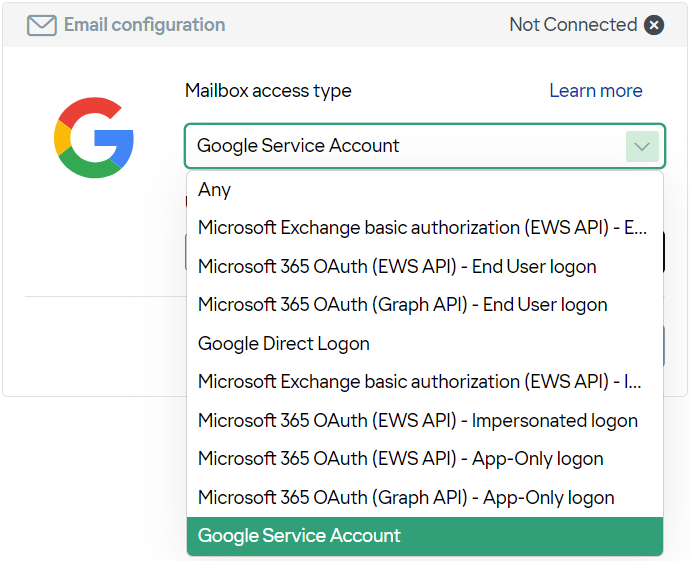The height and width of the screenshot is (561, 690).
Task: Select Microsoft 365 OAuth (EWS API) - App-Only logon
Action: (x=425, y=459)
